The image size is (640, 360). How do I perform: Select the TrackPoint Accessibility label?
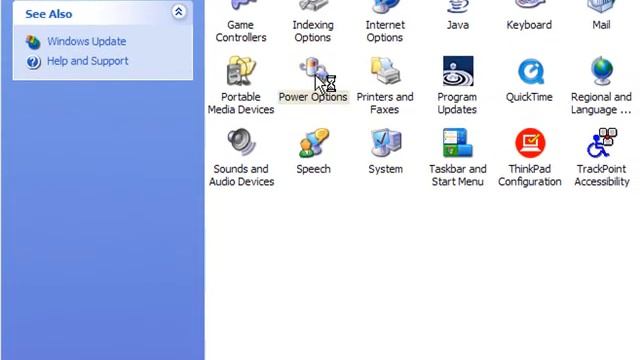(x=602, y=175)
